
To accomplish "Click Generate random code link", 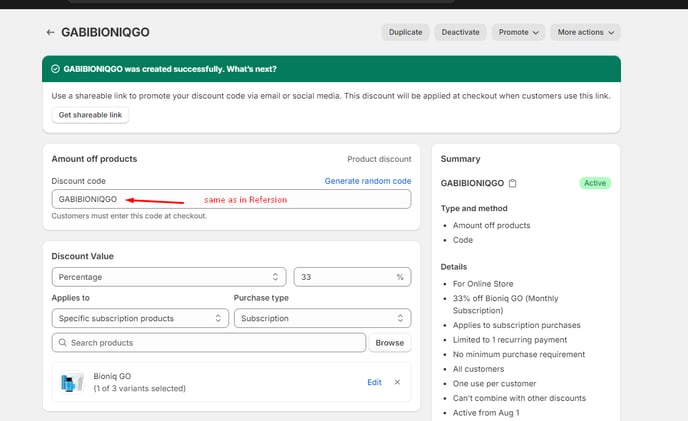I will coord(367,181).
